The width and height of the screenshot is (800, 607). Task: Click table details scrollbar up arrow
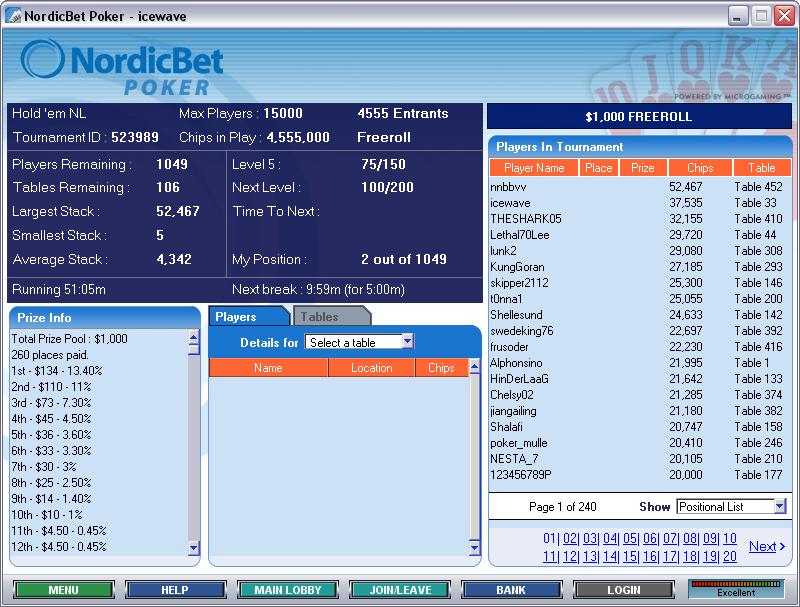tap(474, 366)
